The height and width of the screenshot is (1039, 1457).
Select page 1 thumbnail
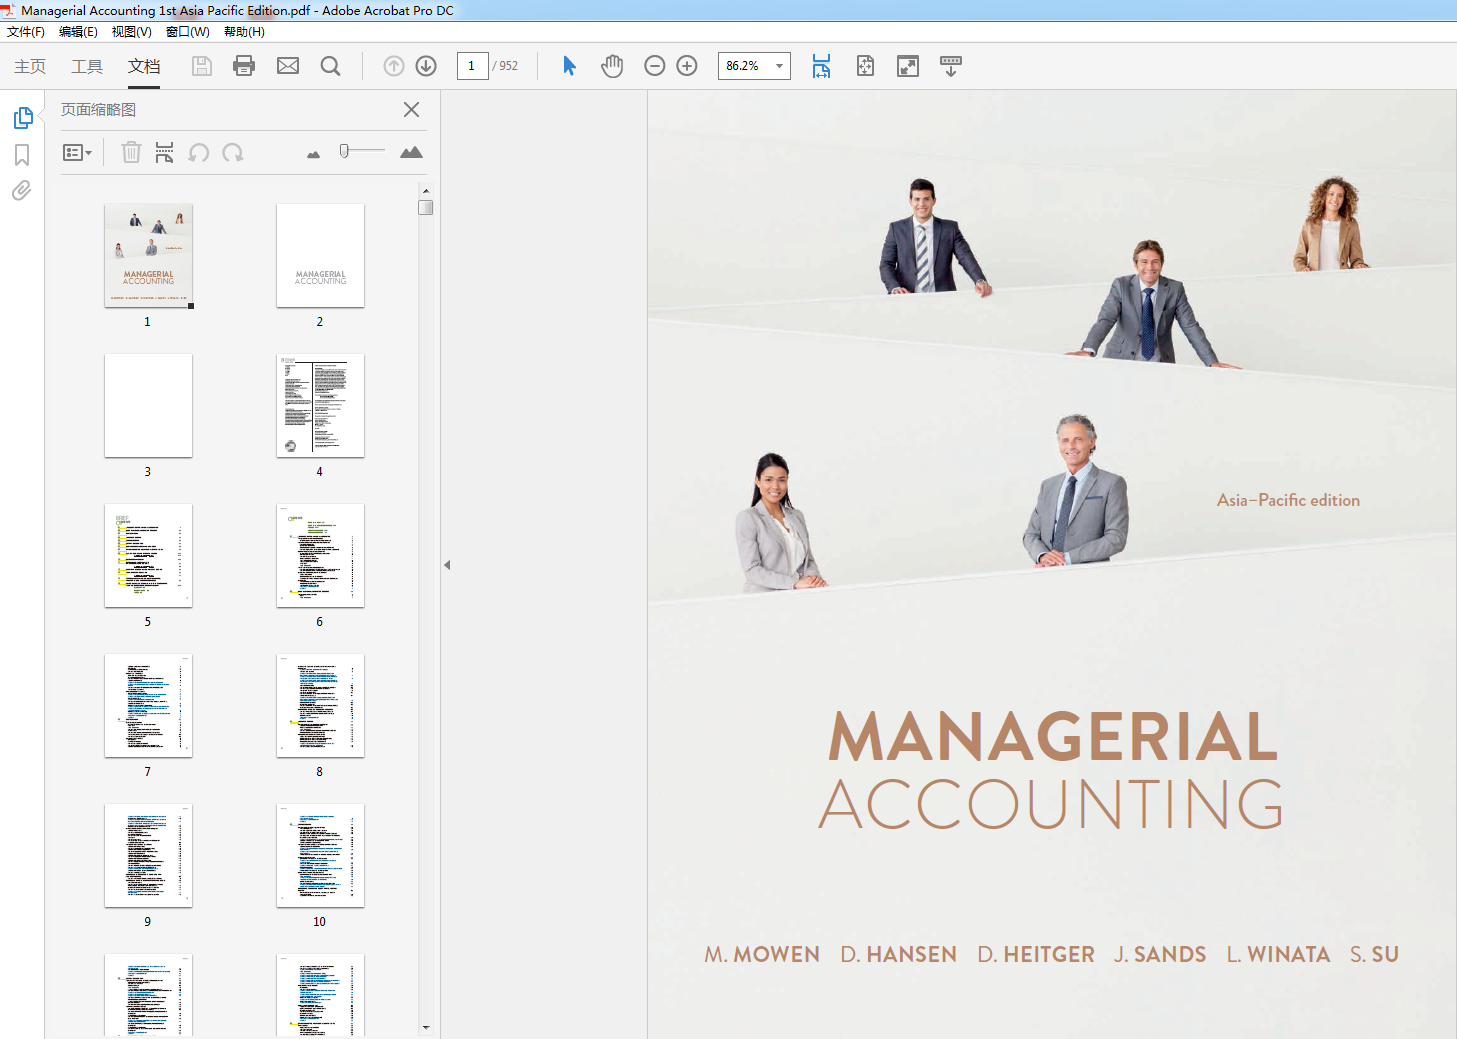coord(148,256)
